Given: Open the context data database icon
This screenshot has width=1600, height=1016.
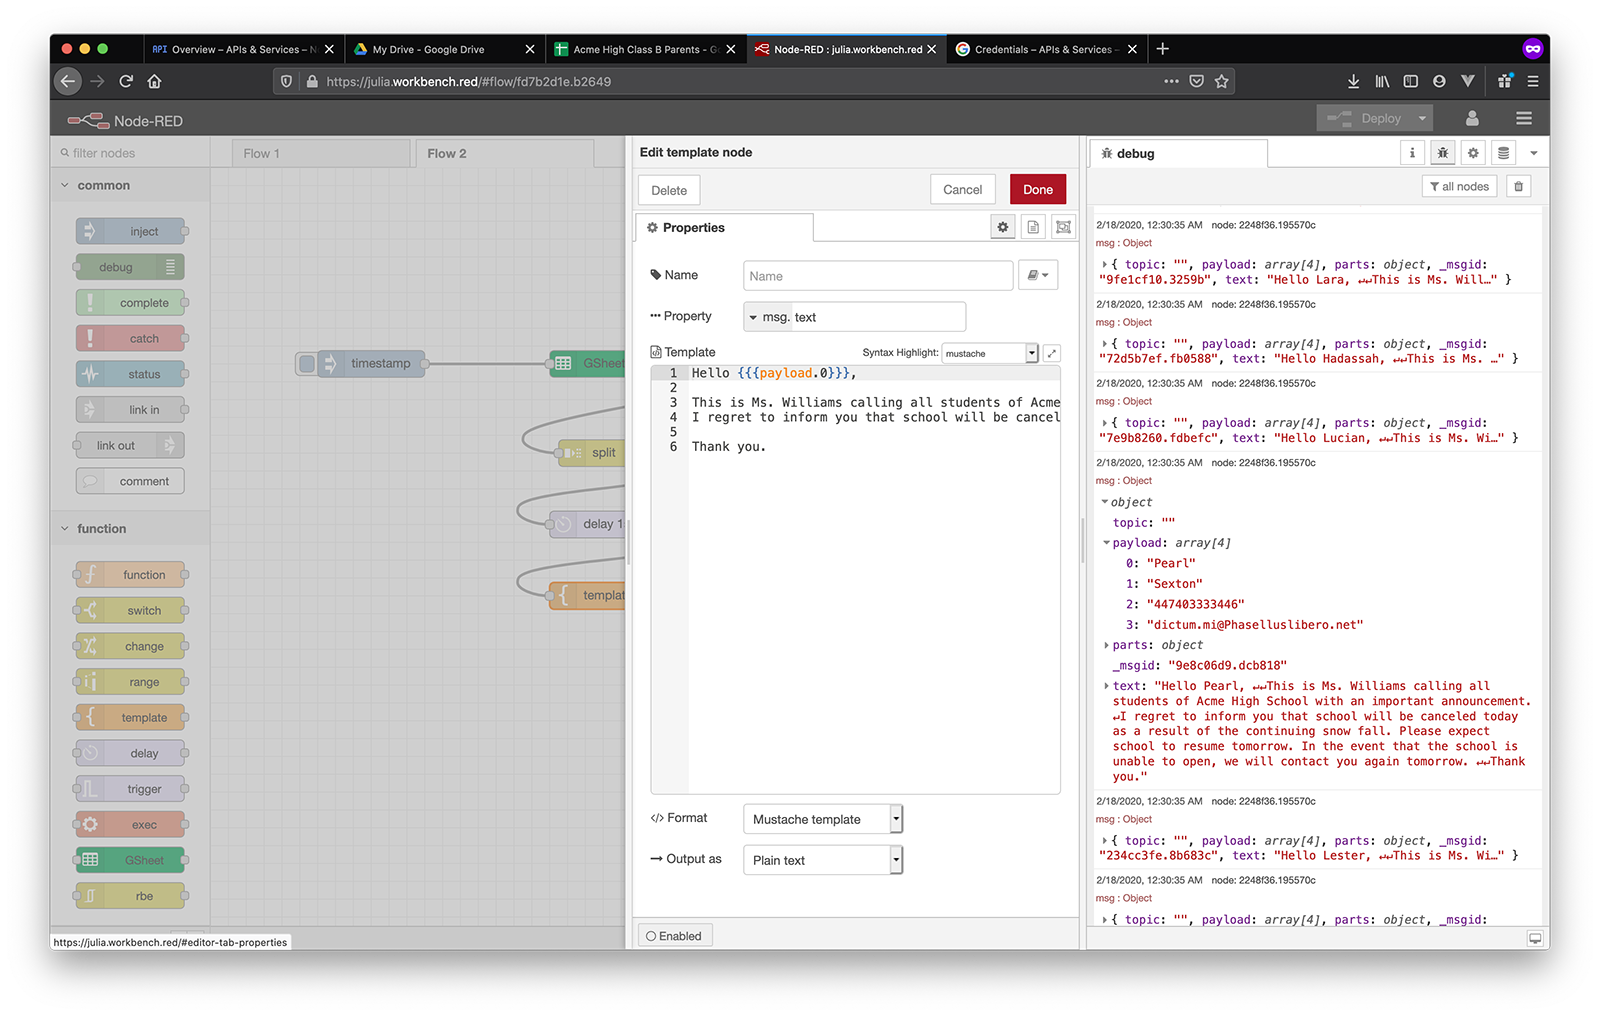Looking at the screenshot, I should [x=1503, y=153].
